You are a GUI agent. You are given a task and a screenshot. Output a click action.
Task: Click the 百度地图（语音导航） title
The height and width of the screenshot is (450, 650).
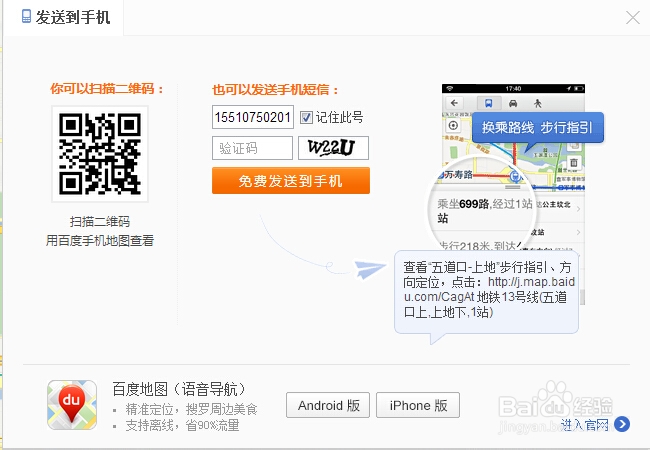tap(179, 389)
